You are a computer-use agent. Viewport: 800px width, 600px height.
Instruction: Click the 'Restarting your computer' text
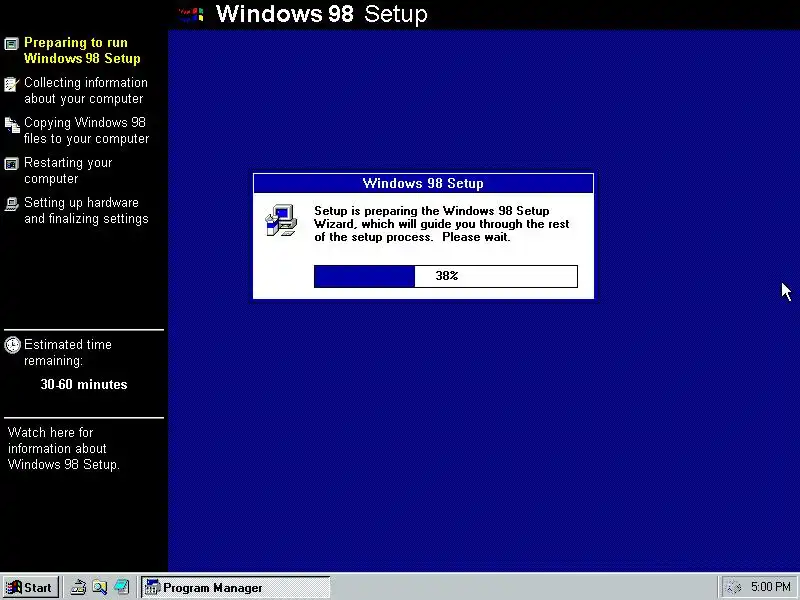(68, 170)
